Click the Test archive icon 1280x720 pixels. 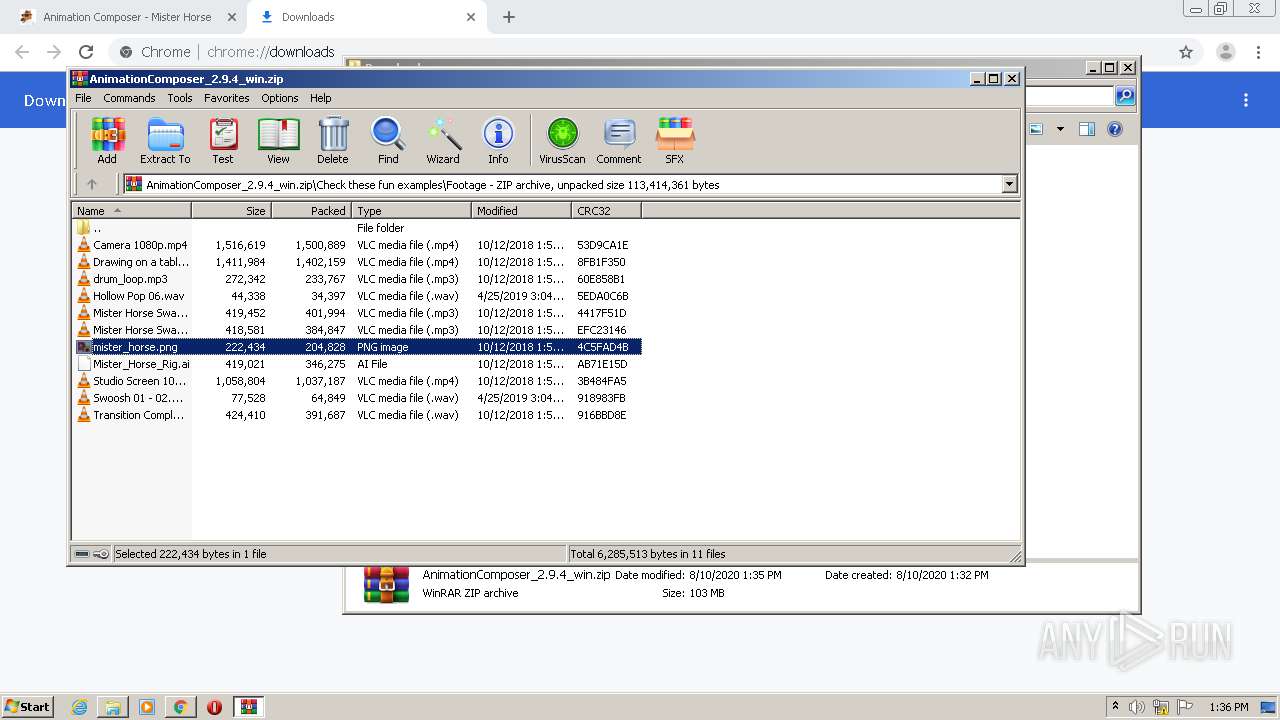[223, 140]
